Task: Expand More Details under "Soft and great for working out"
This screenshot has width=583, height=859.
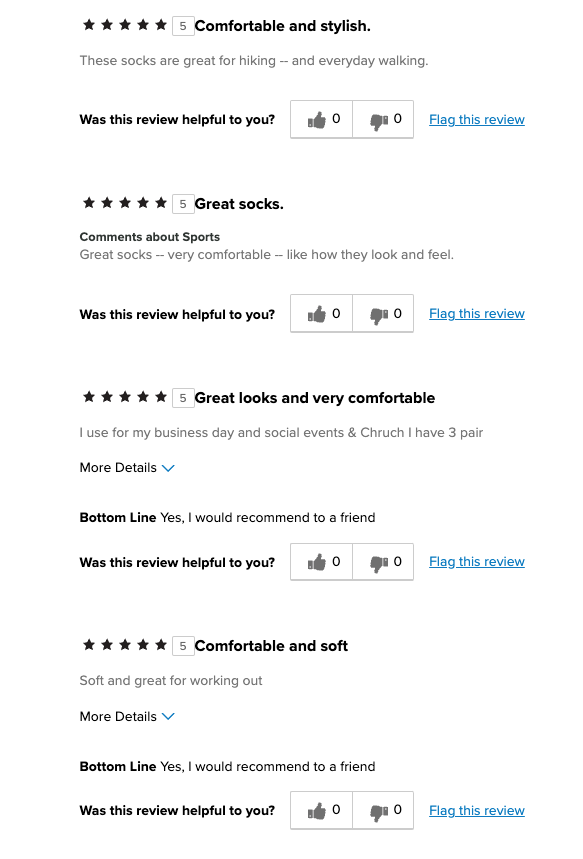Action: (x=127, y=717)
